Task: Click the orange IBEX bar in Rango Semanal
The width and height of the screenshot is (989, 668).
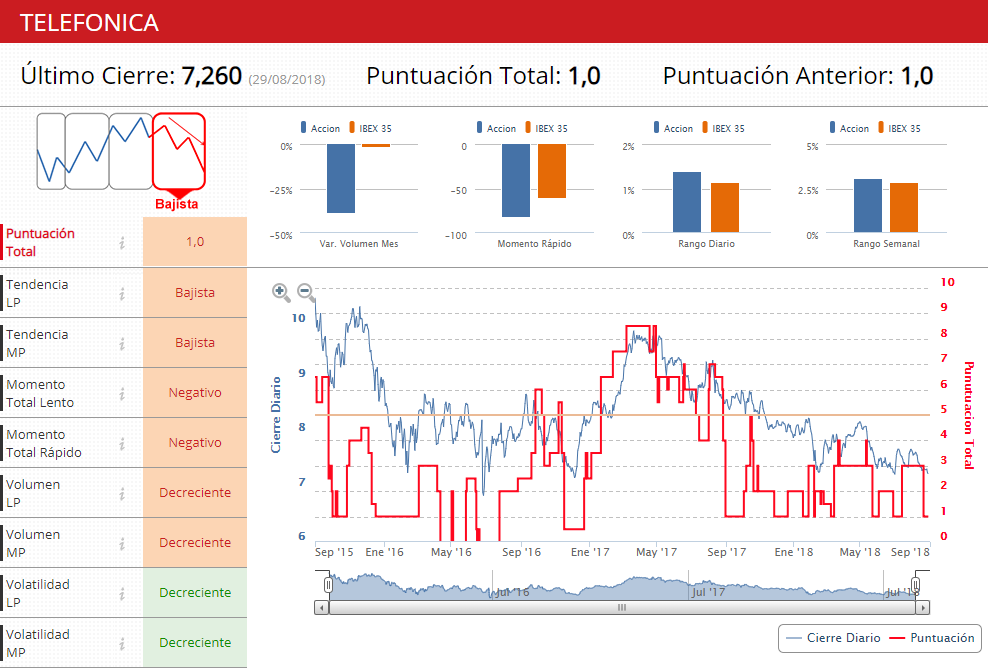Action: click(x=904, y=208)
